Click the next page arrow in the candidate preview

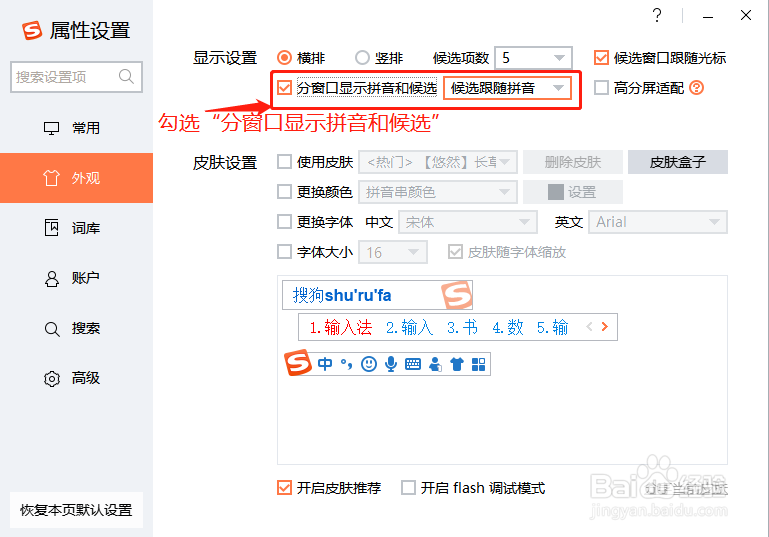(605, 327)
